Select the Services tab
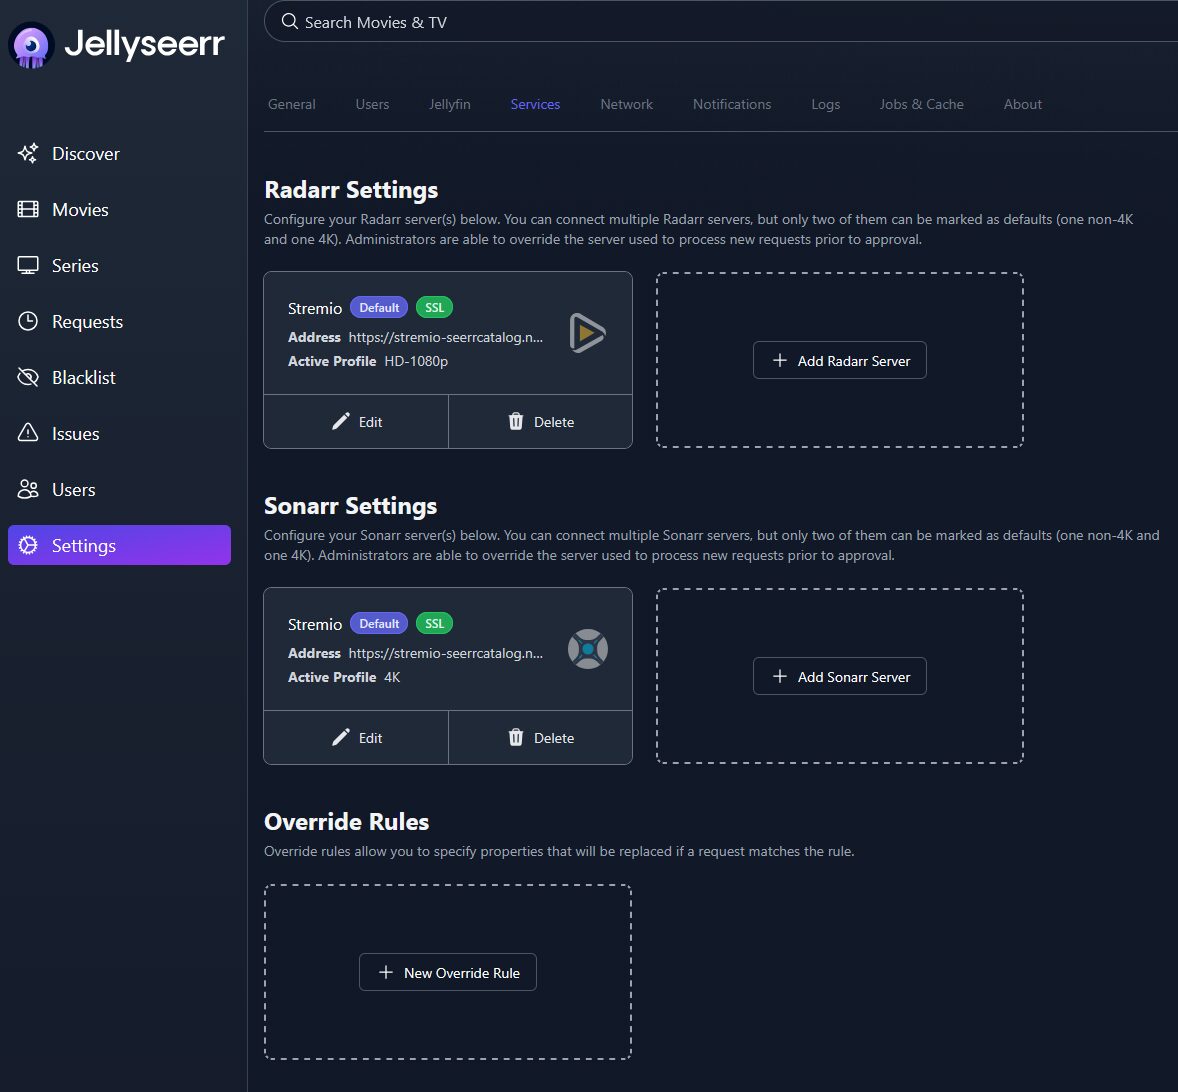1178x1092 pixels. pos(535,104)
